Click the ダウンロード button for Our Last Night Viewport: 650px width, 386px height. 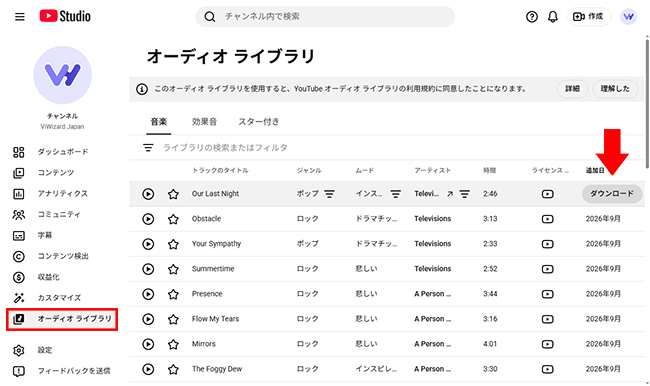point(612,194)
